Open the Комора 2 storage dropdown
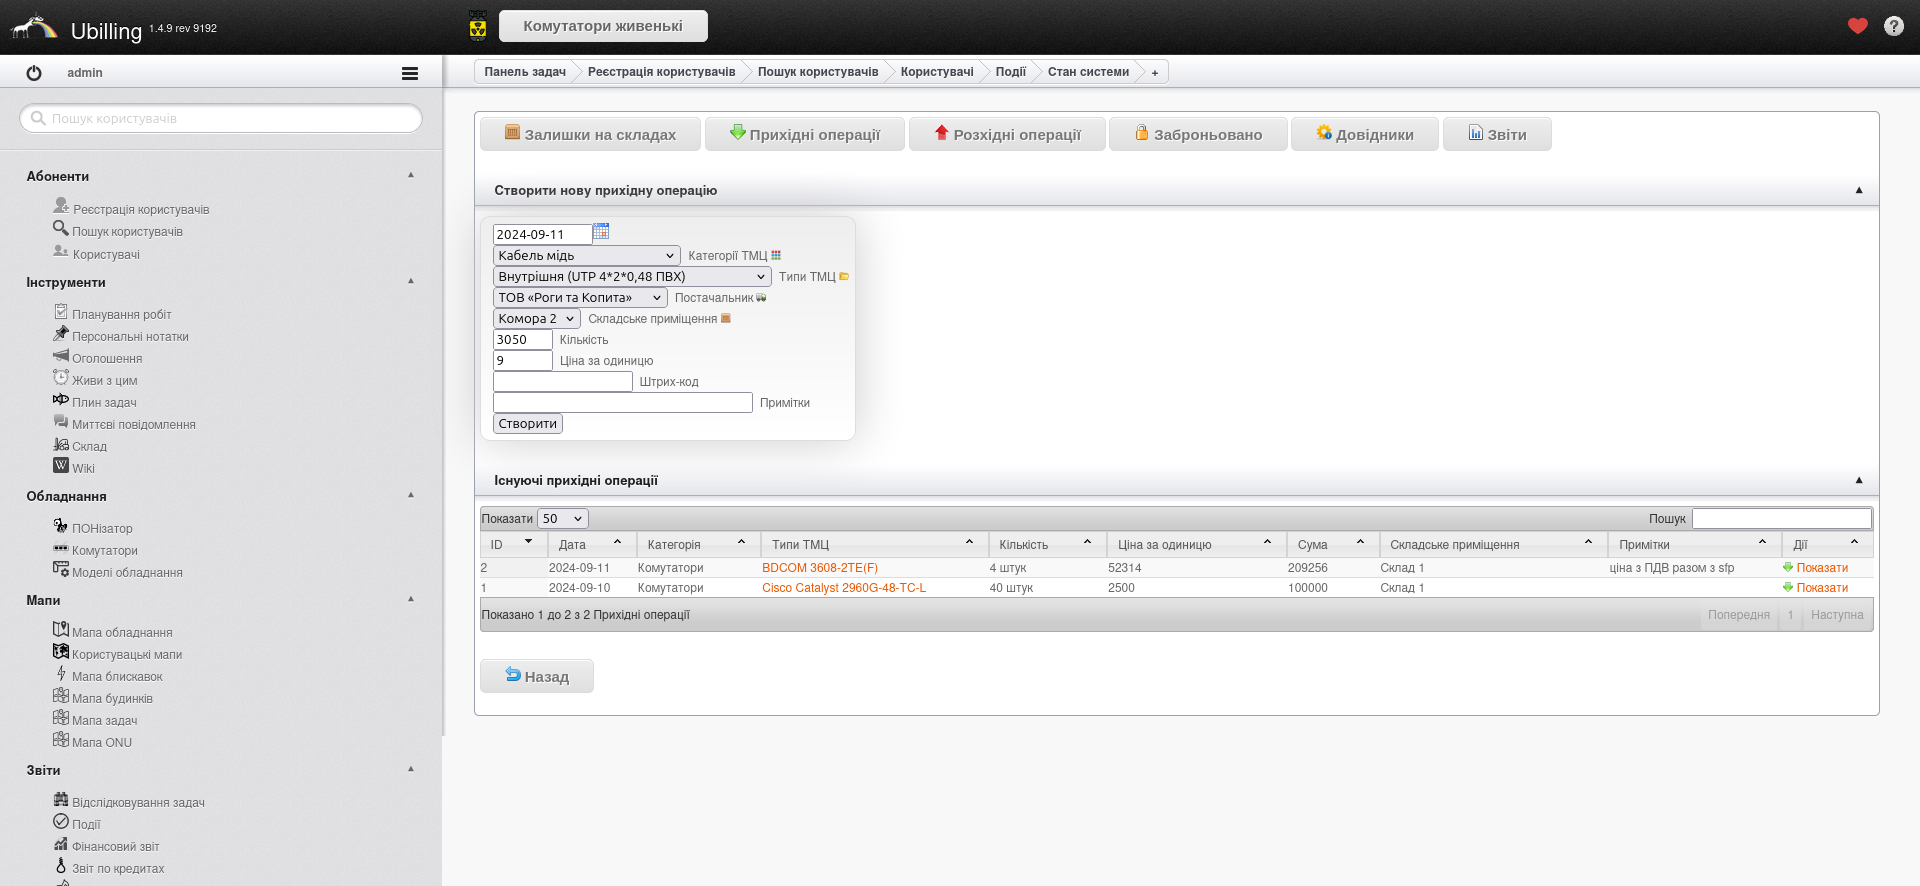The height and width of the screenshot is (886, 1920). (x=536, y=319)
